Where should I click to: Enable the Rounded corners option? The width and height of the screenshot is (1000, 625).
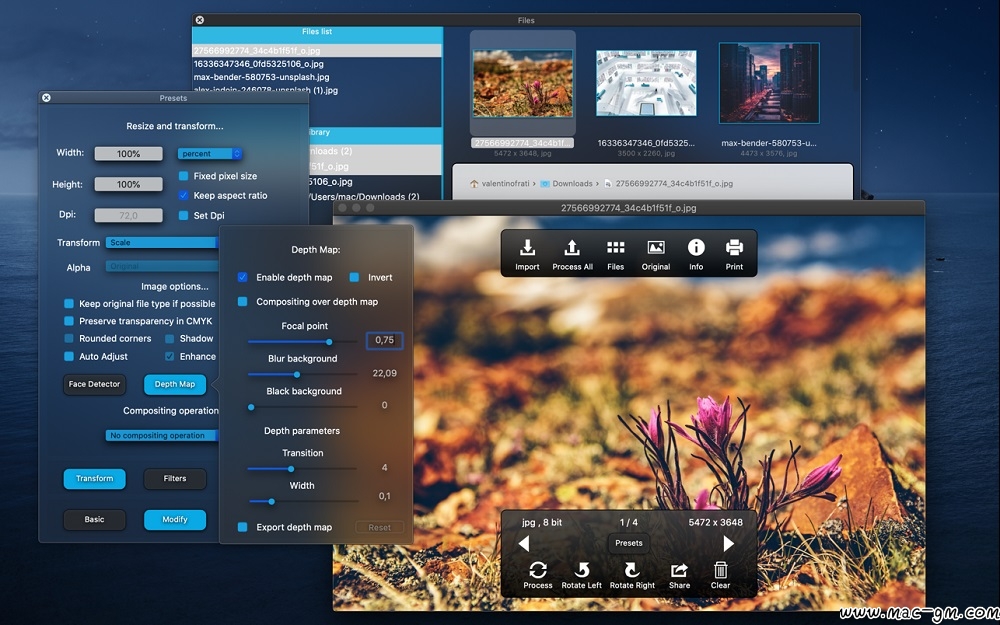[69, 339]
